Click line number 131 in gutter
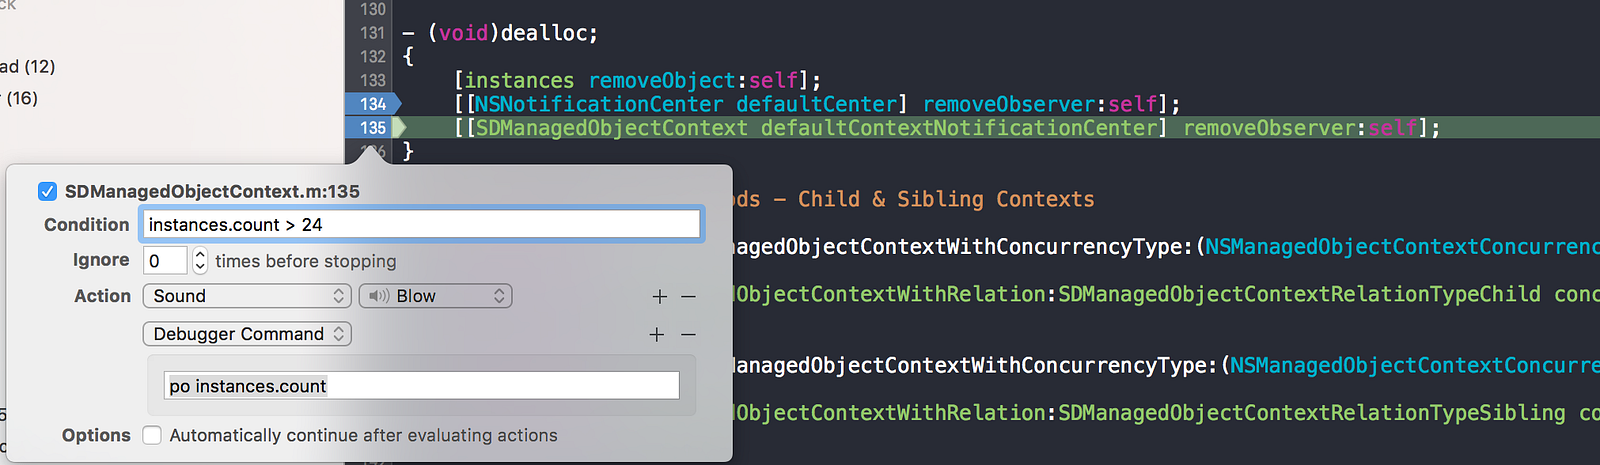The image size is (1600, 465). [373, 33]
